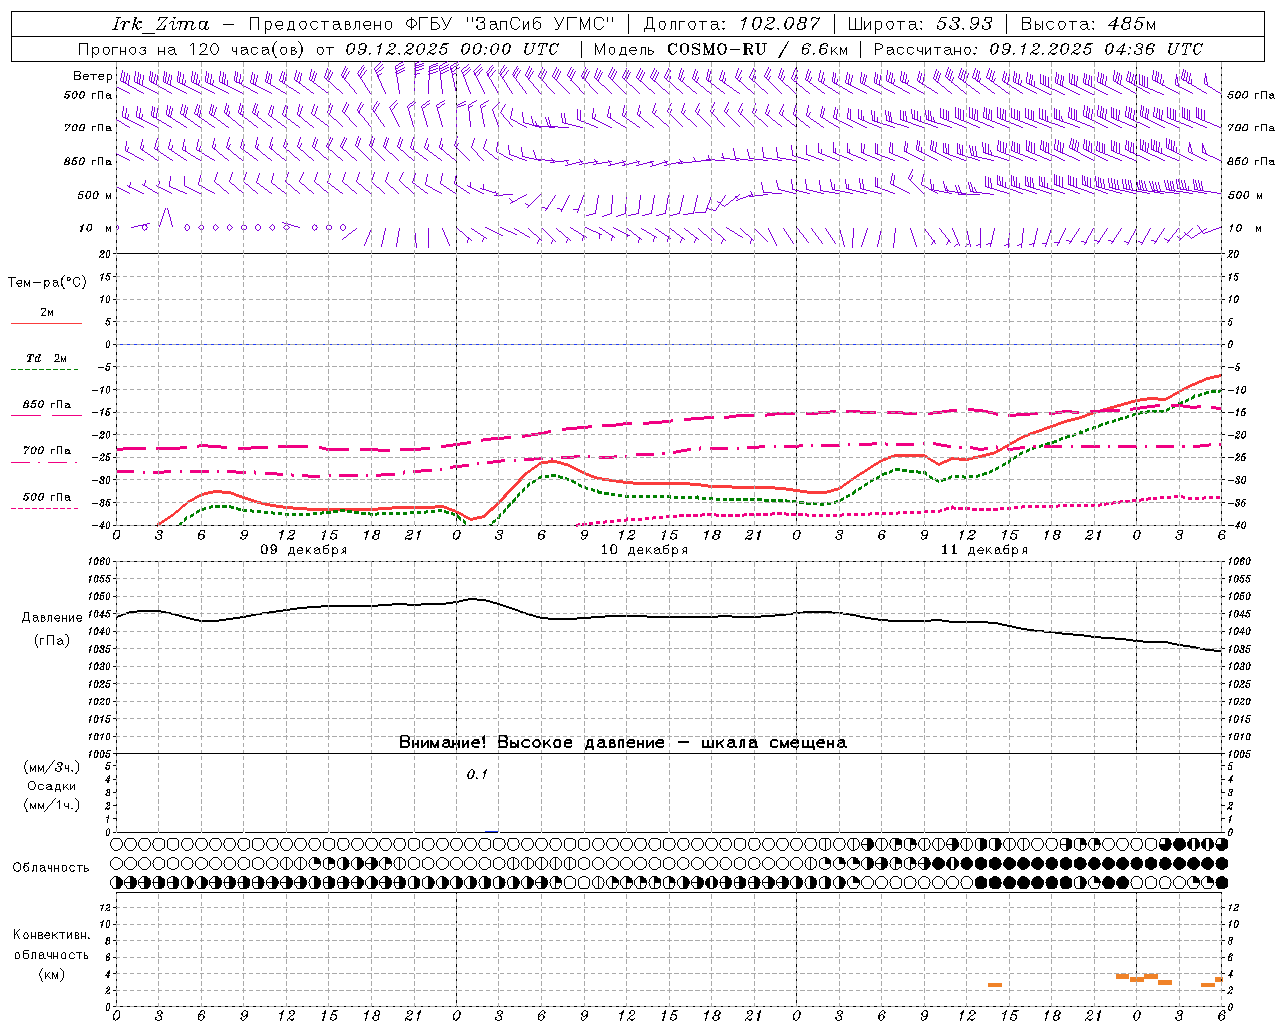This screenshot has width=1280, height=1024.
Task: Click the 'Высота: 485м' value
Action: coord(1087,24)
